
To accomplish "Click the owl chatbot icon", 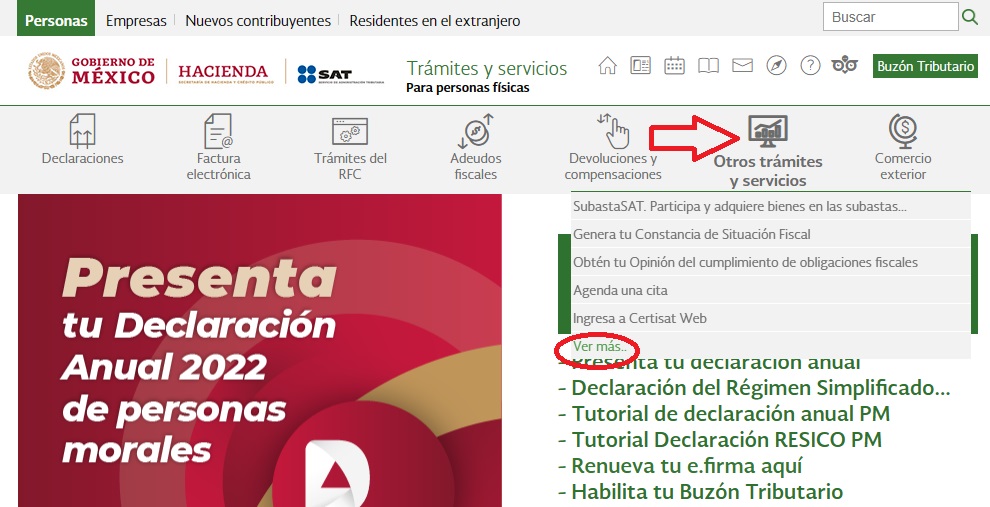I will 846,66.
